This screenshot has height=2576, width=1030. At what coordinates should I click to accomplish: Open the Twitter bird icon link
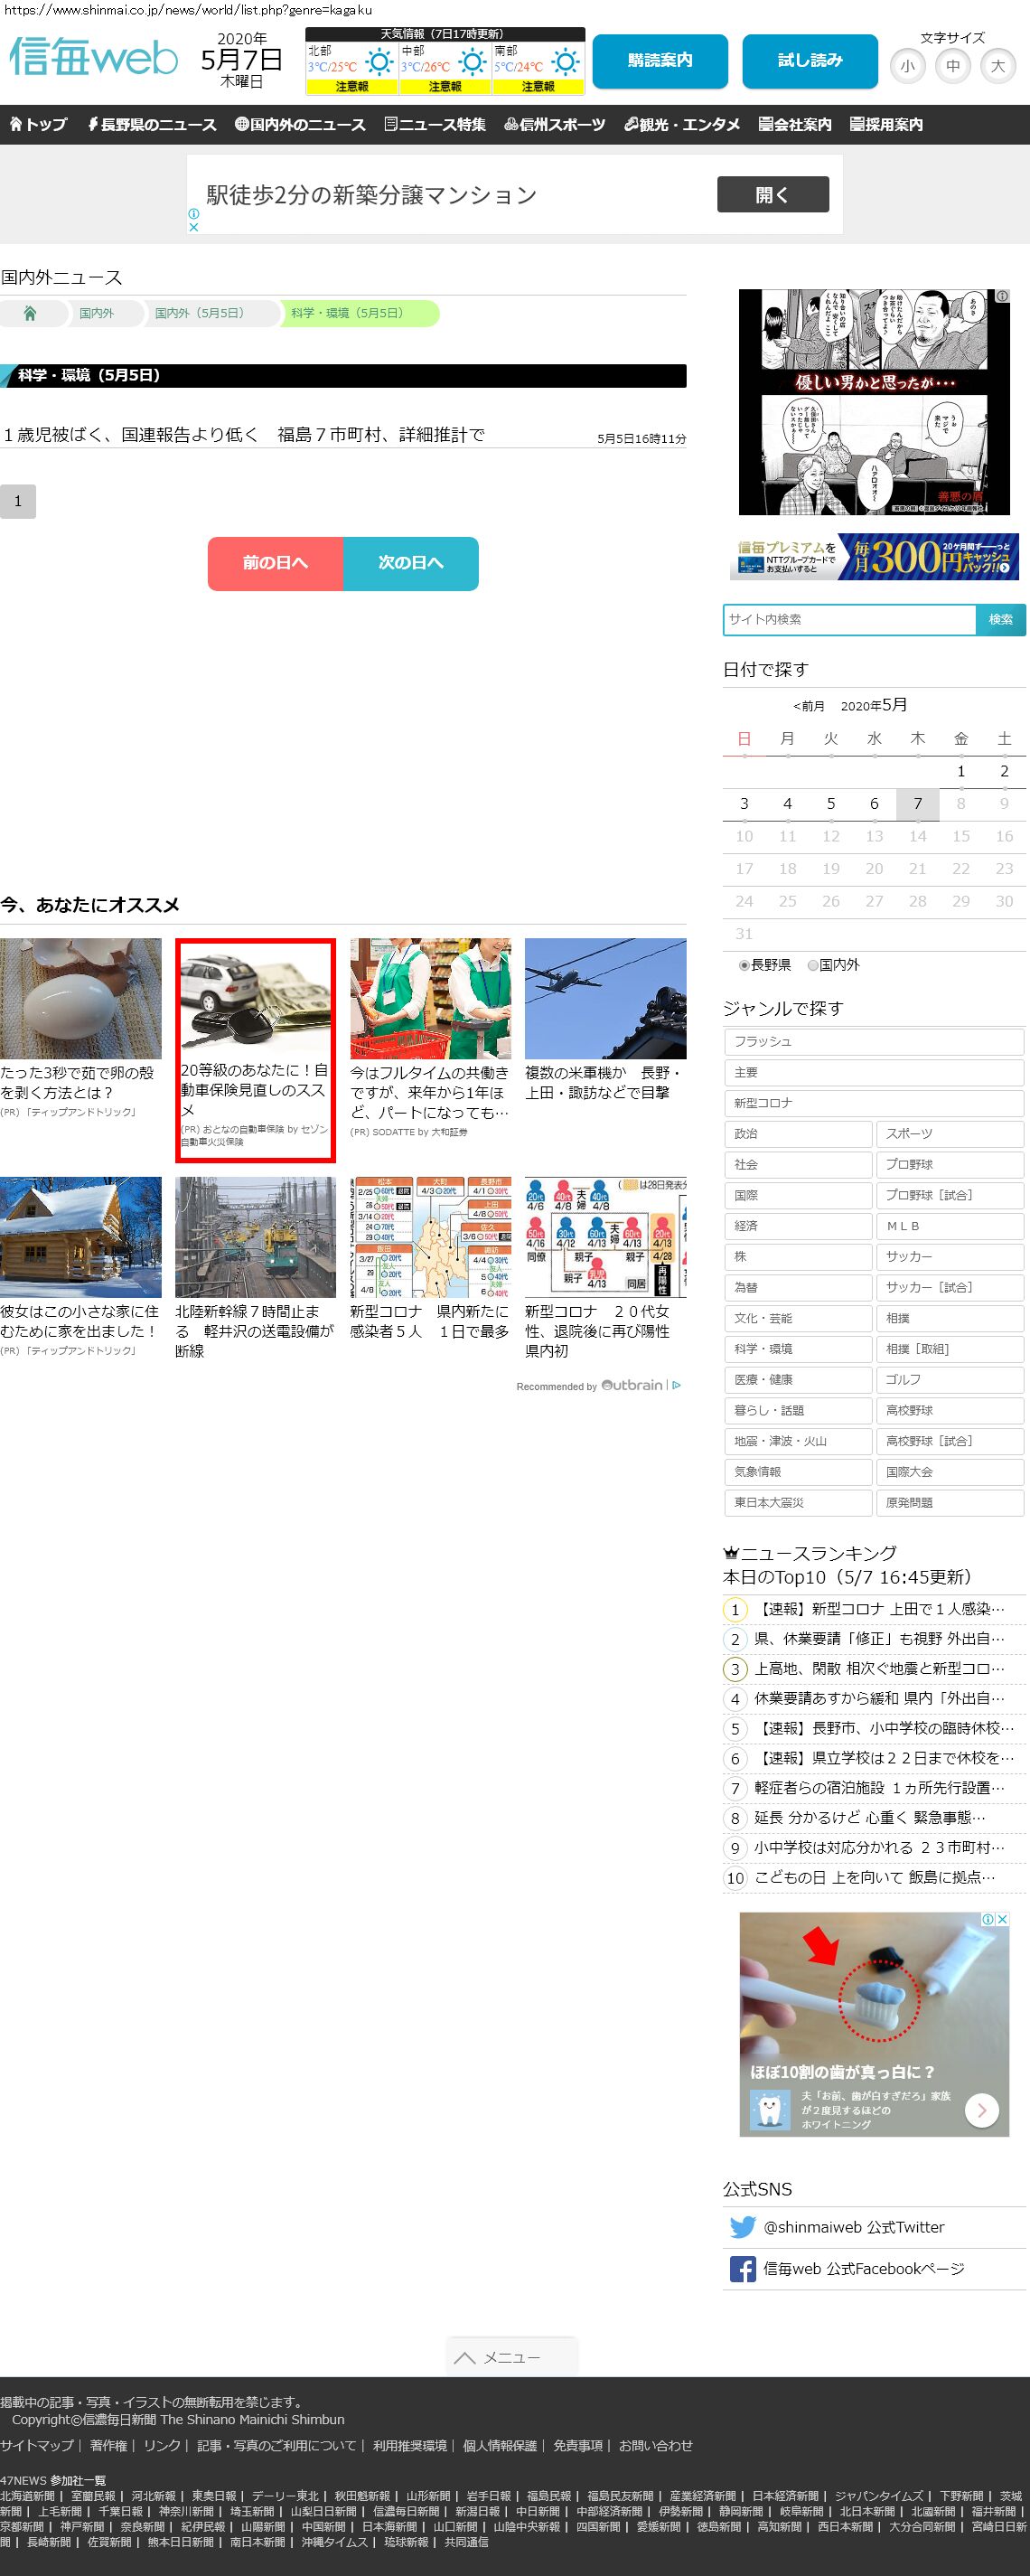tap(742, 2227)
